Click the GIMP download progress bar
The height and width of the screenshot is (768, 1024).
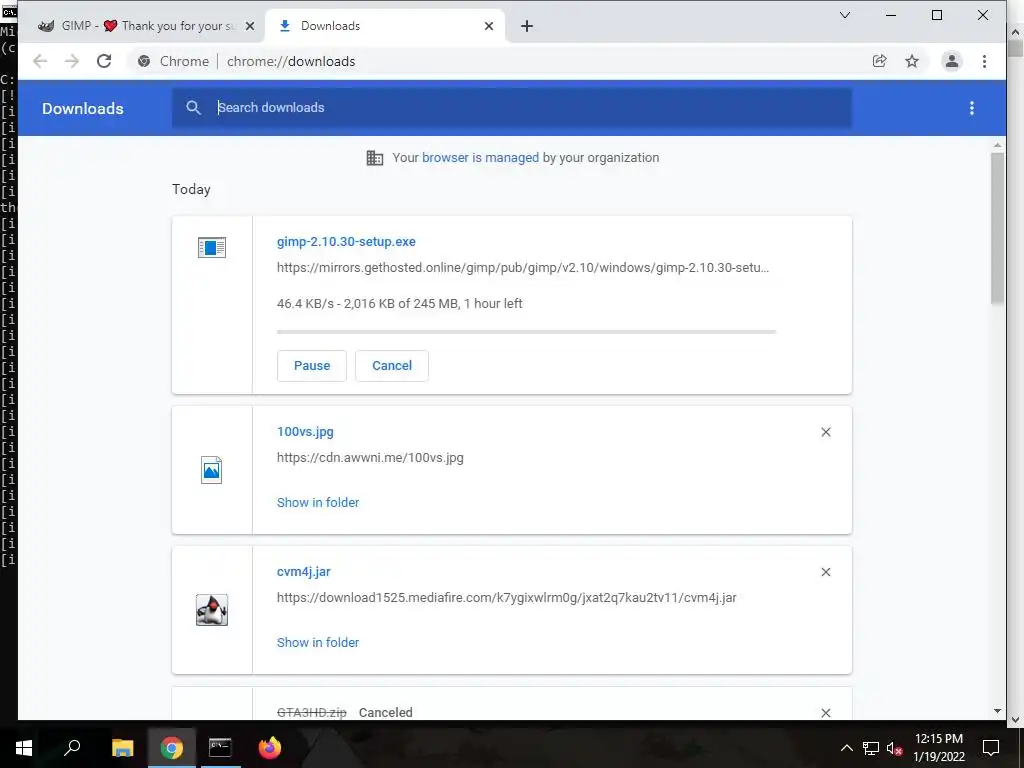pos(526,332)
